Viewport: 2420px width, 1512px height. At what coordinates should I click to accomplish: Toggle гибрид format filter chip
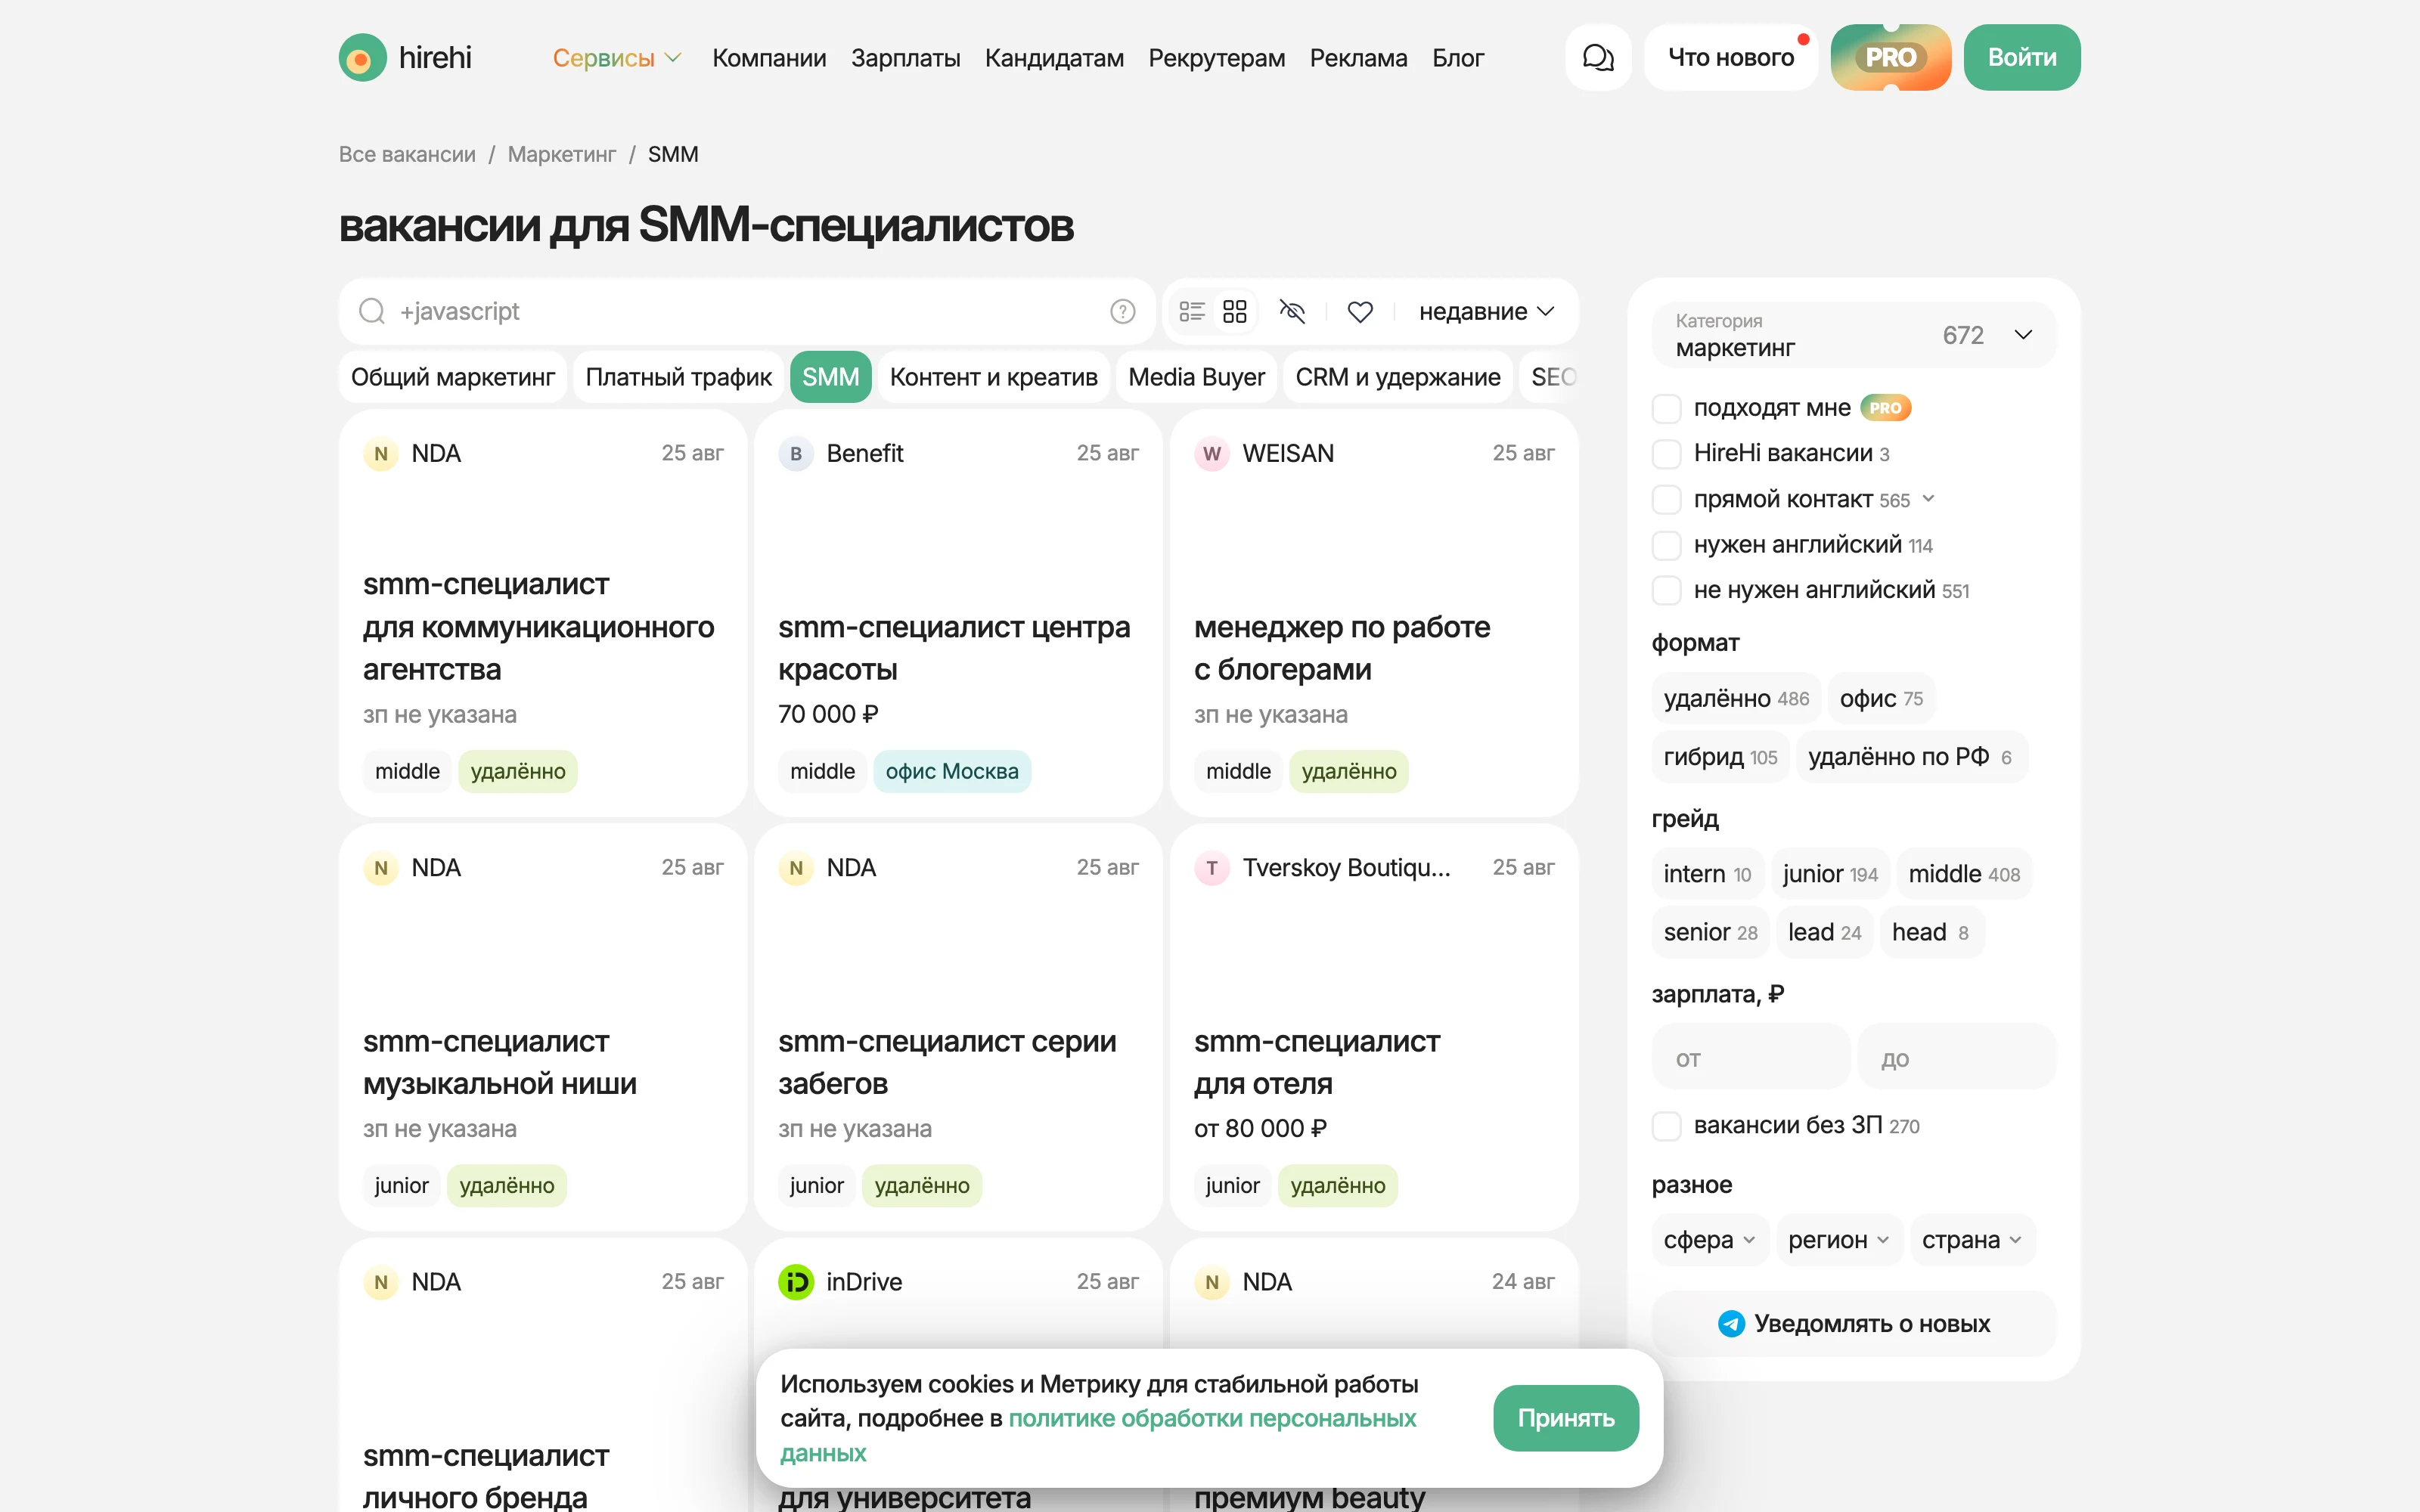coord(1720,757)
